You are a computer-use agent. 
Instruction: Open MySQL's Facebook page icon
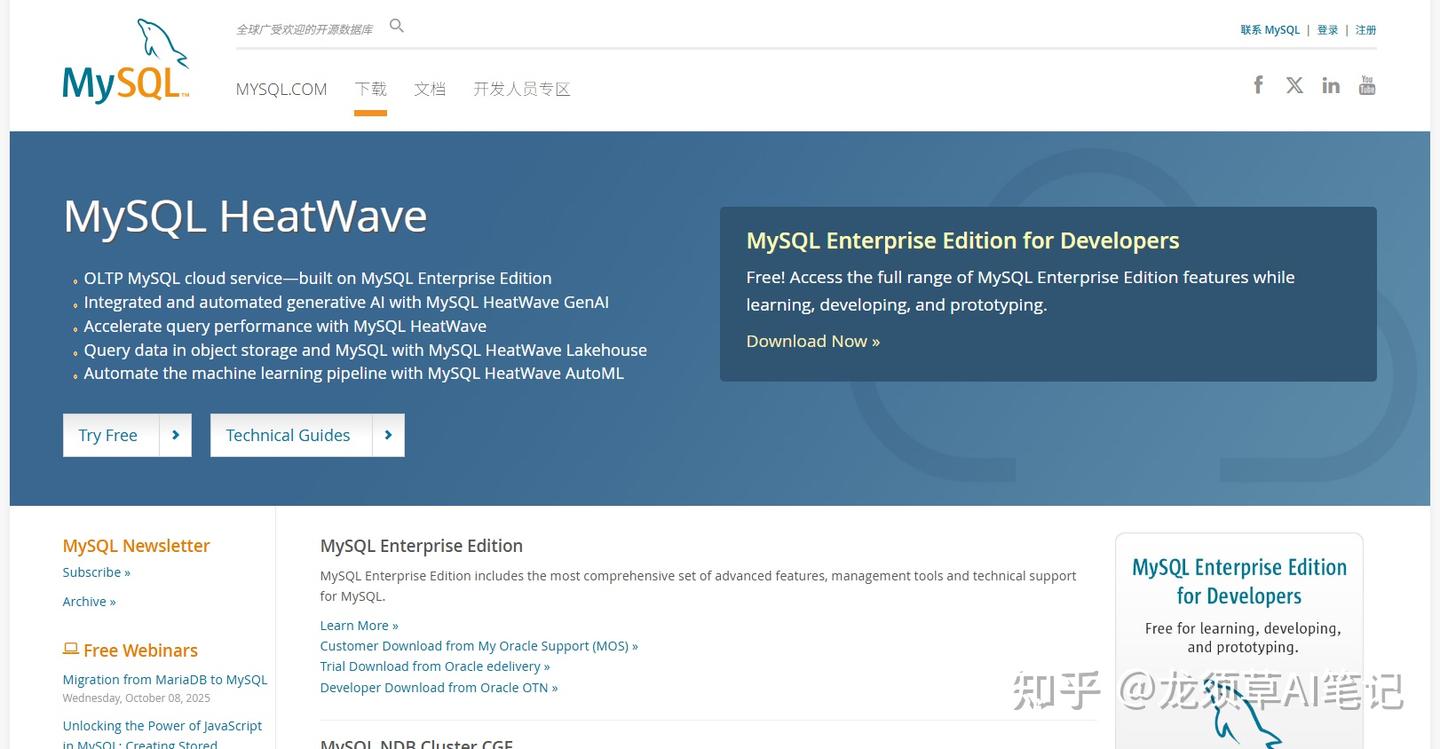pyautogui.click(x=1259, y=85)
